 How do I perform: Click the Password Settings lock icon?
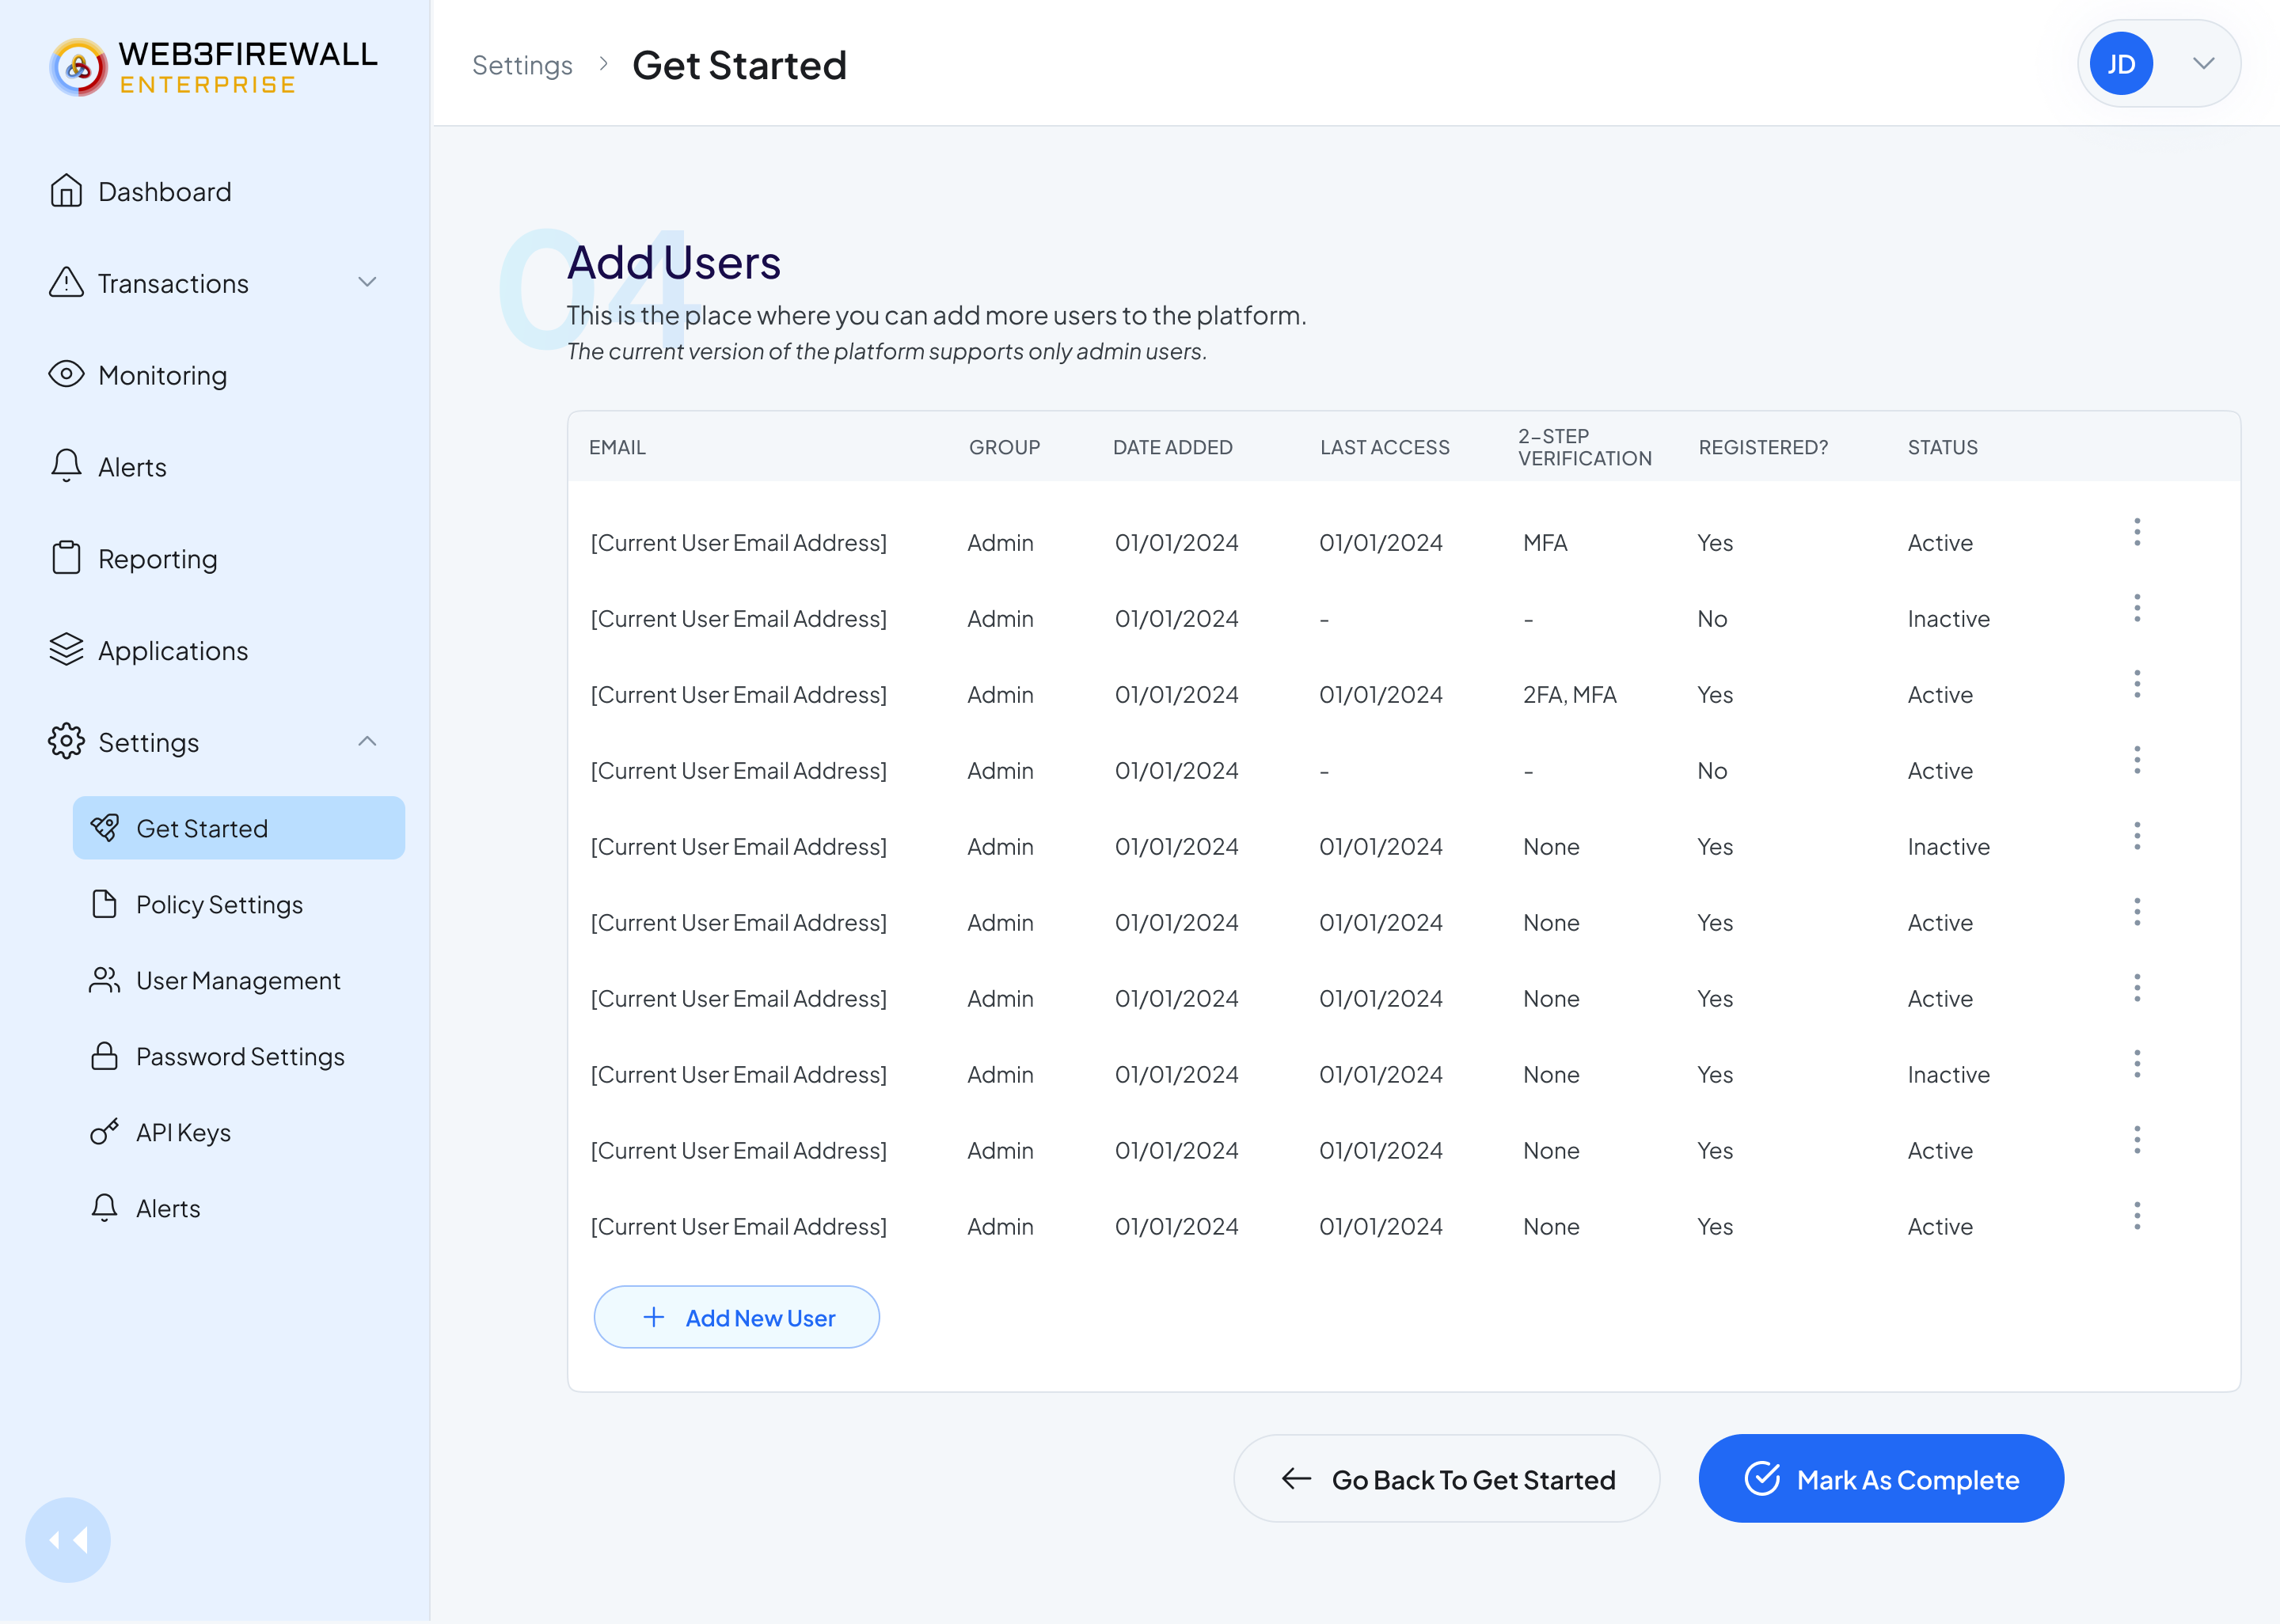tap(105, 1056)
